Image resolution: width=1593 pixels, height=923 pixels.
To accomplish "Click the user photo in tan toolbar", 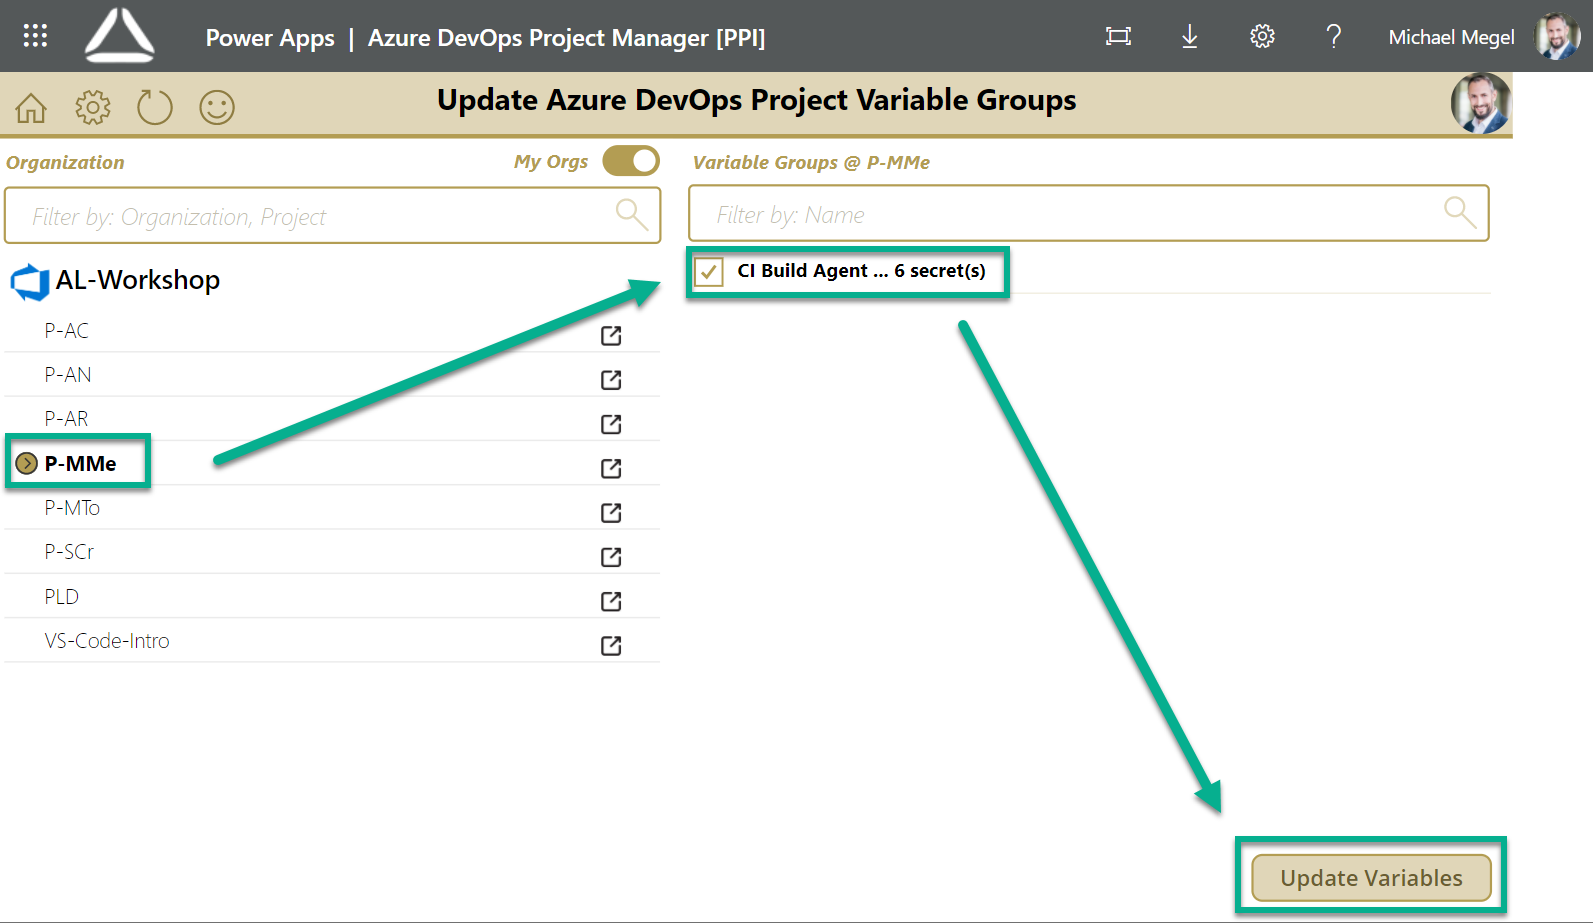I will [1481, 103].
